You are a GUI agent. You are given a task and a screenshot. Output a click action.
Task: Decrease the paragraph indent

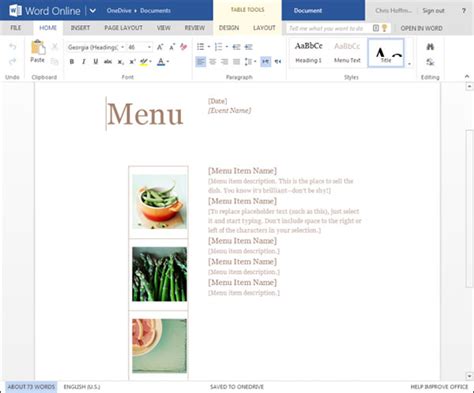pos(236,47)
